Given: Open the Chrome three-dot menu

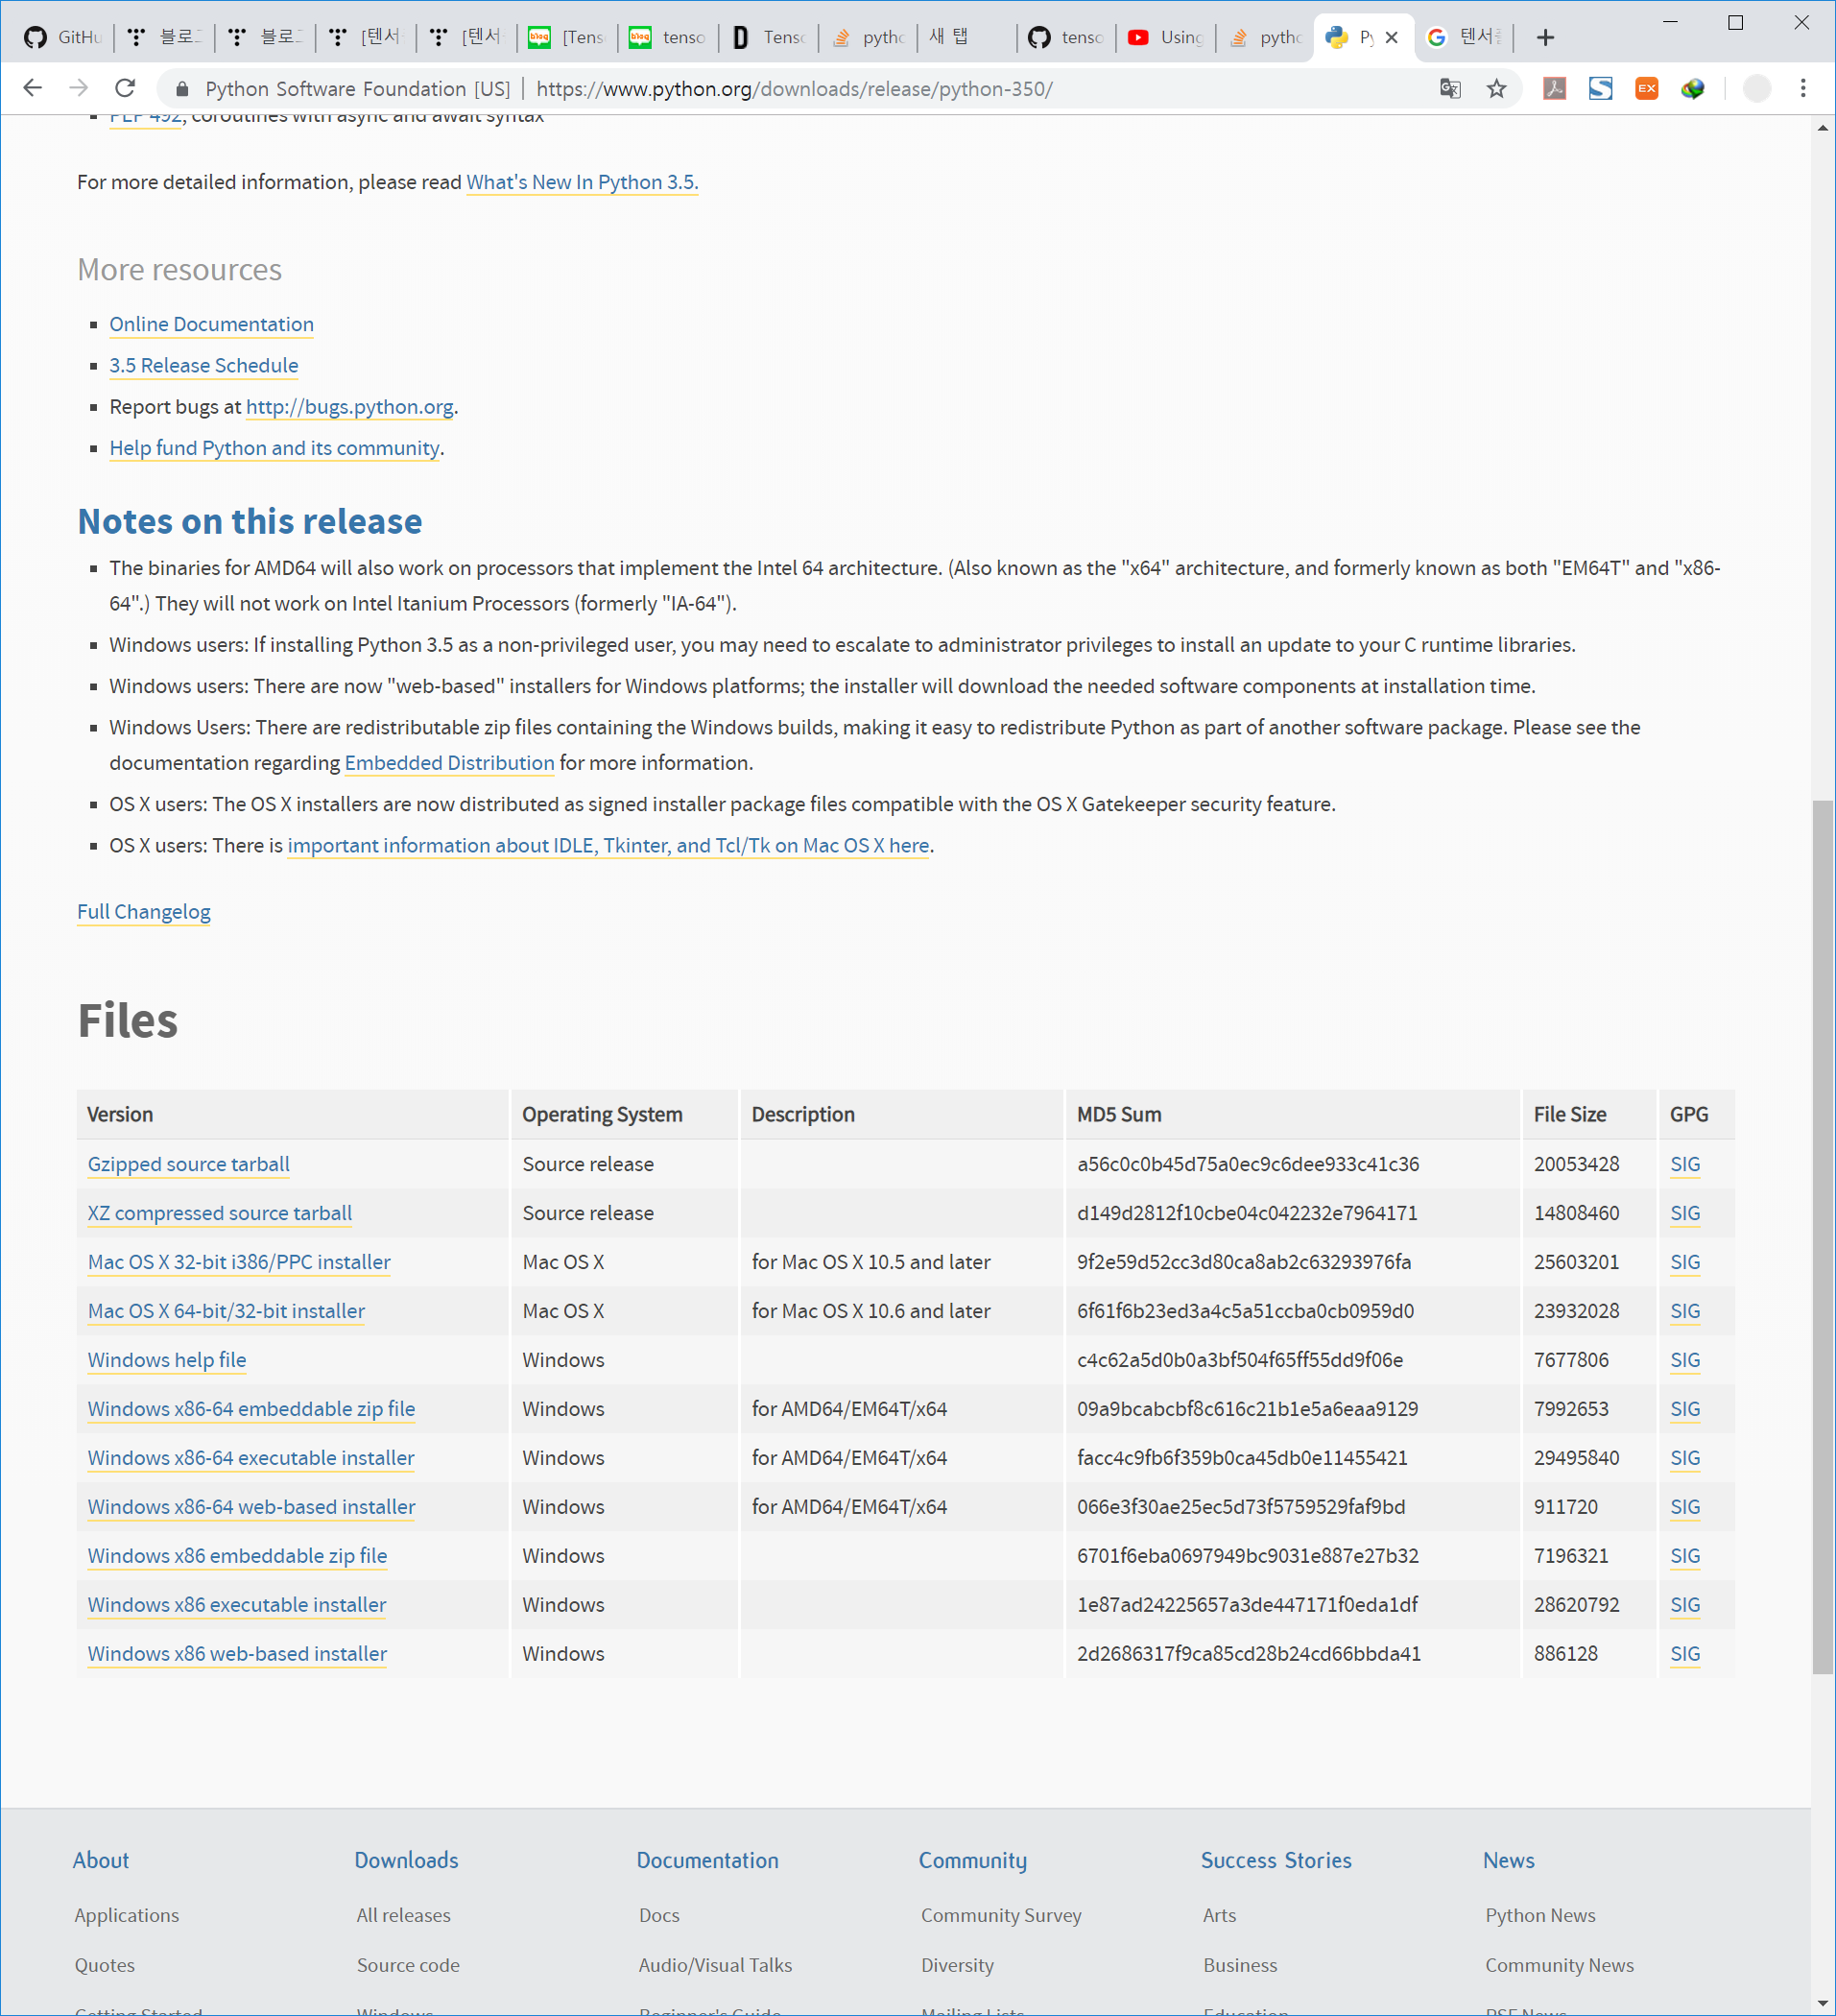Looking at the screenshot, I should click(x=1803, y=88).
